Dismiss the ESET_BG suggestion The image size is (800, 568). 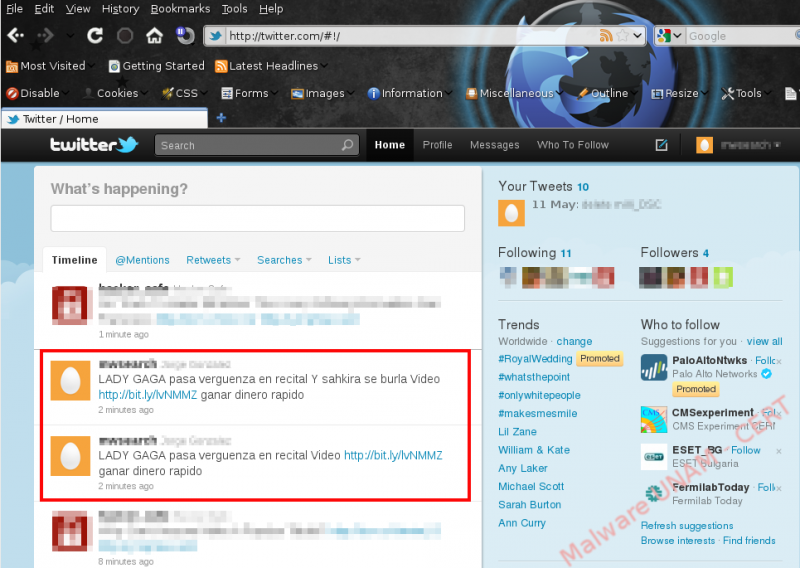click(x=779, y=451)
